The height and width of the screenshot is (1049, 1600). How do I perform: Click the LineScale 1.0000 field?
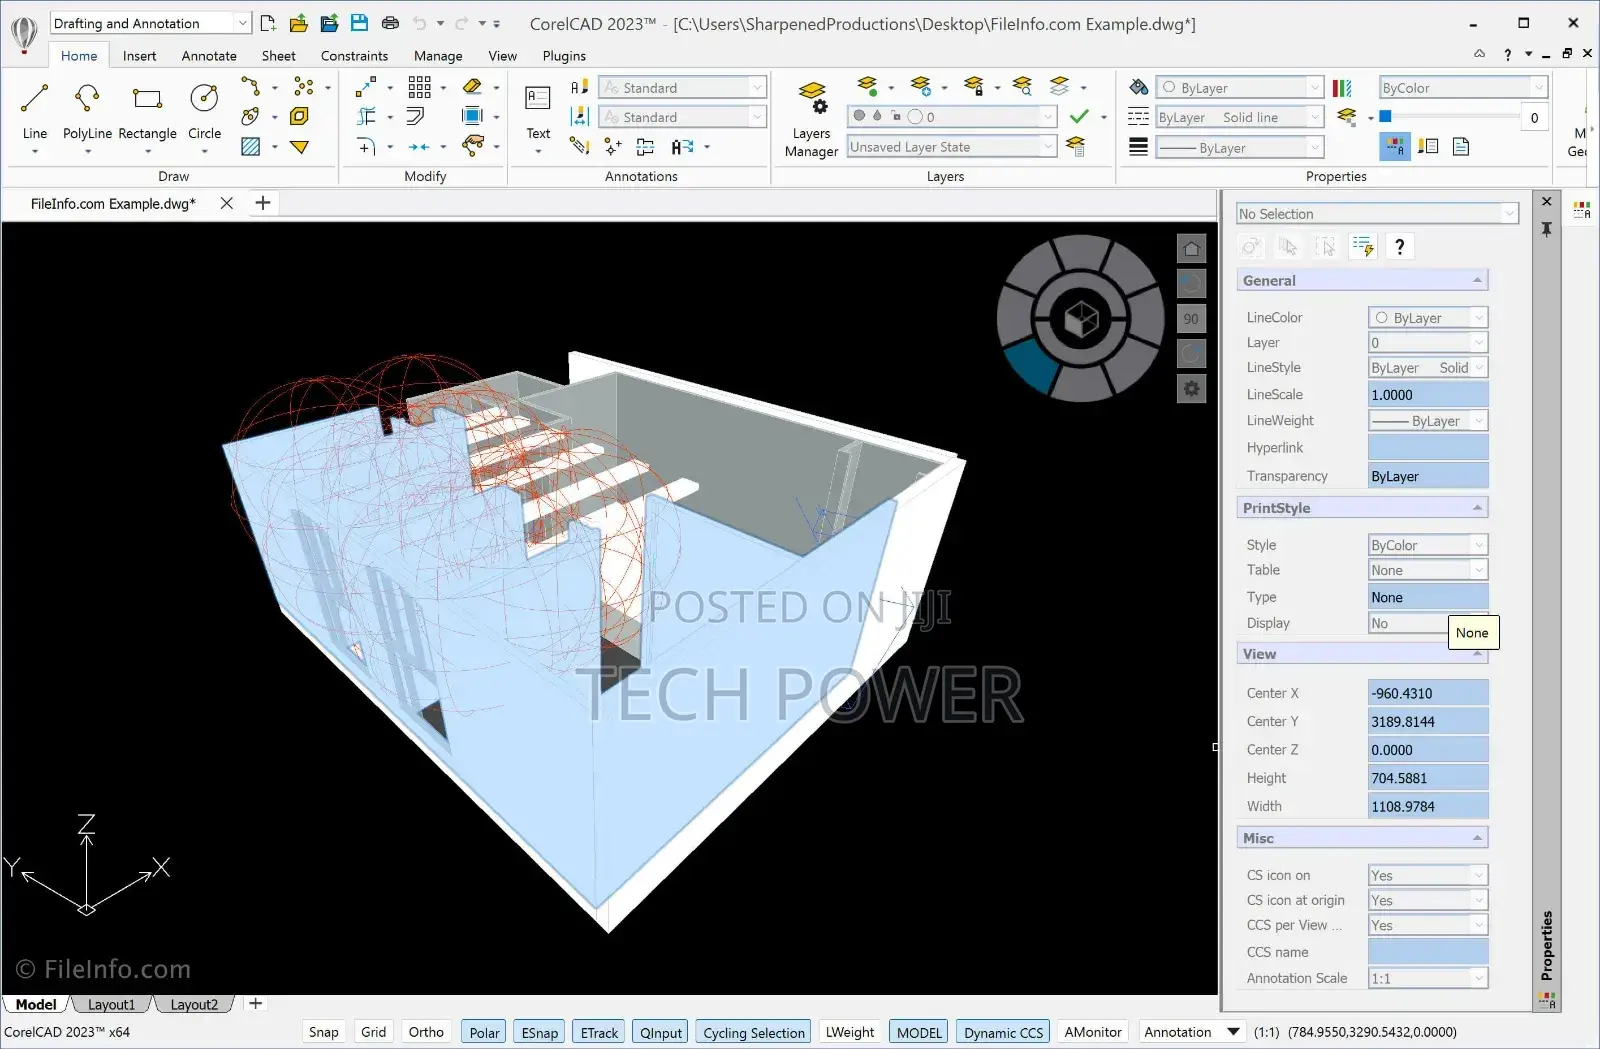click(x=1428, y=394)
